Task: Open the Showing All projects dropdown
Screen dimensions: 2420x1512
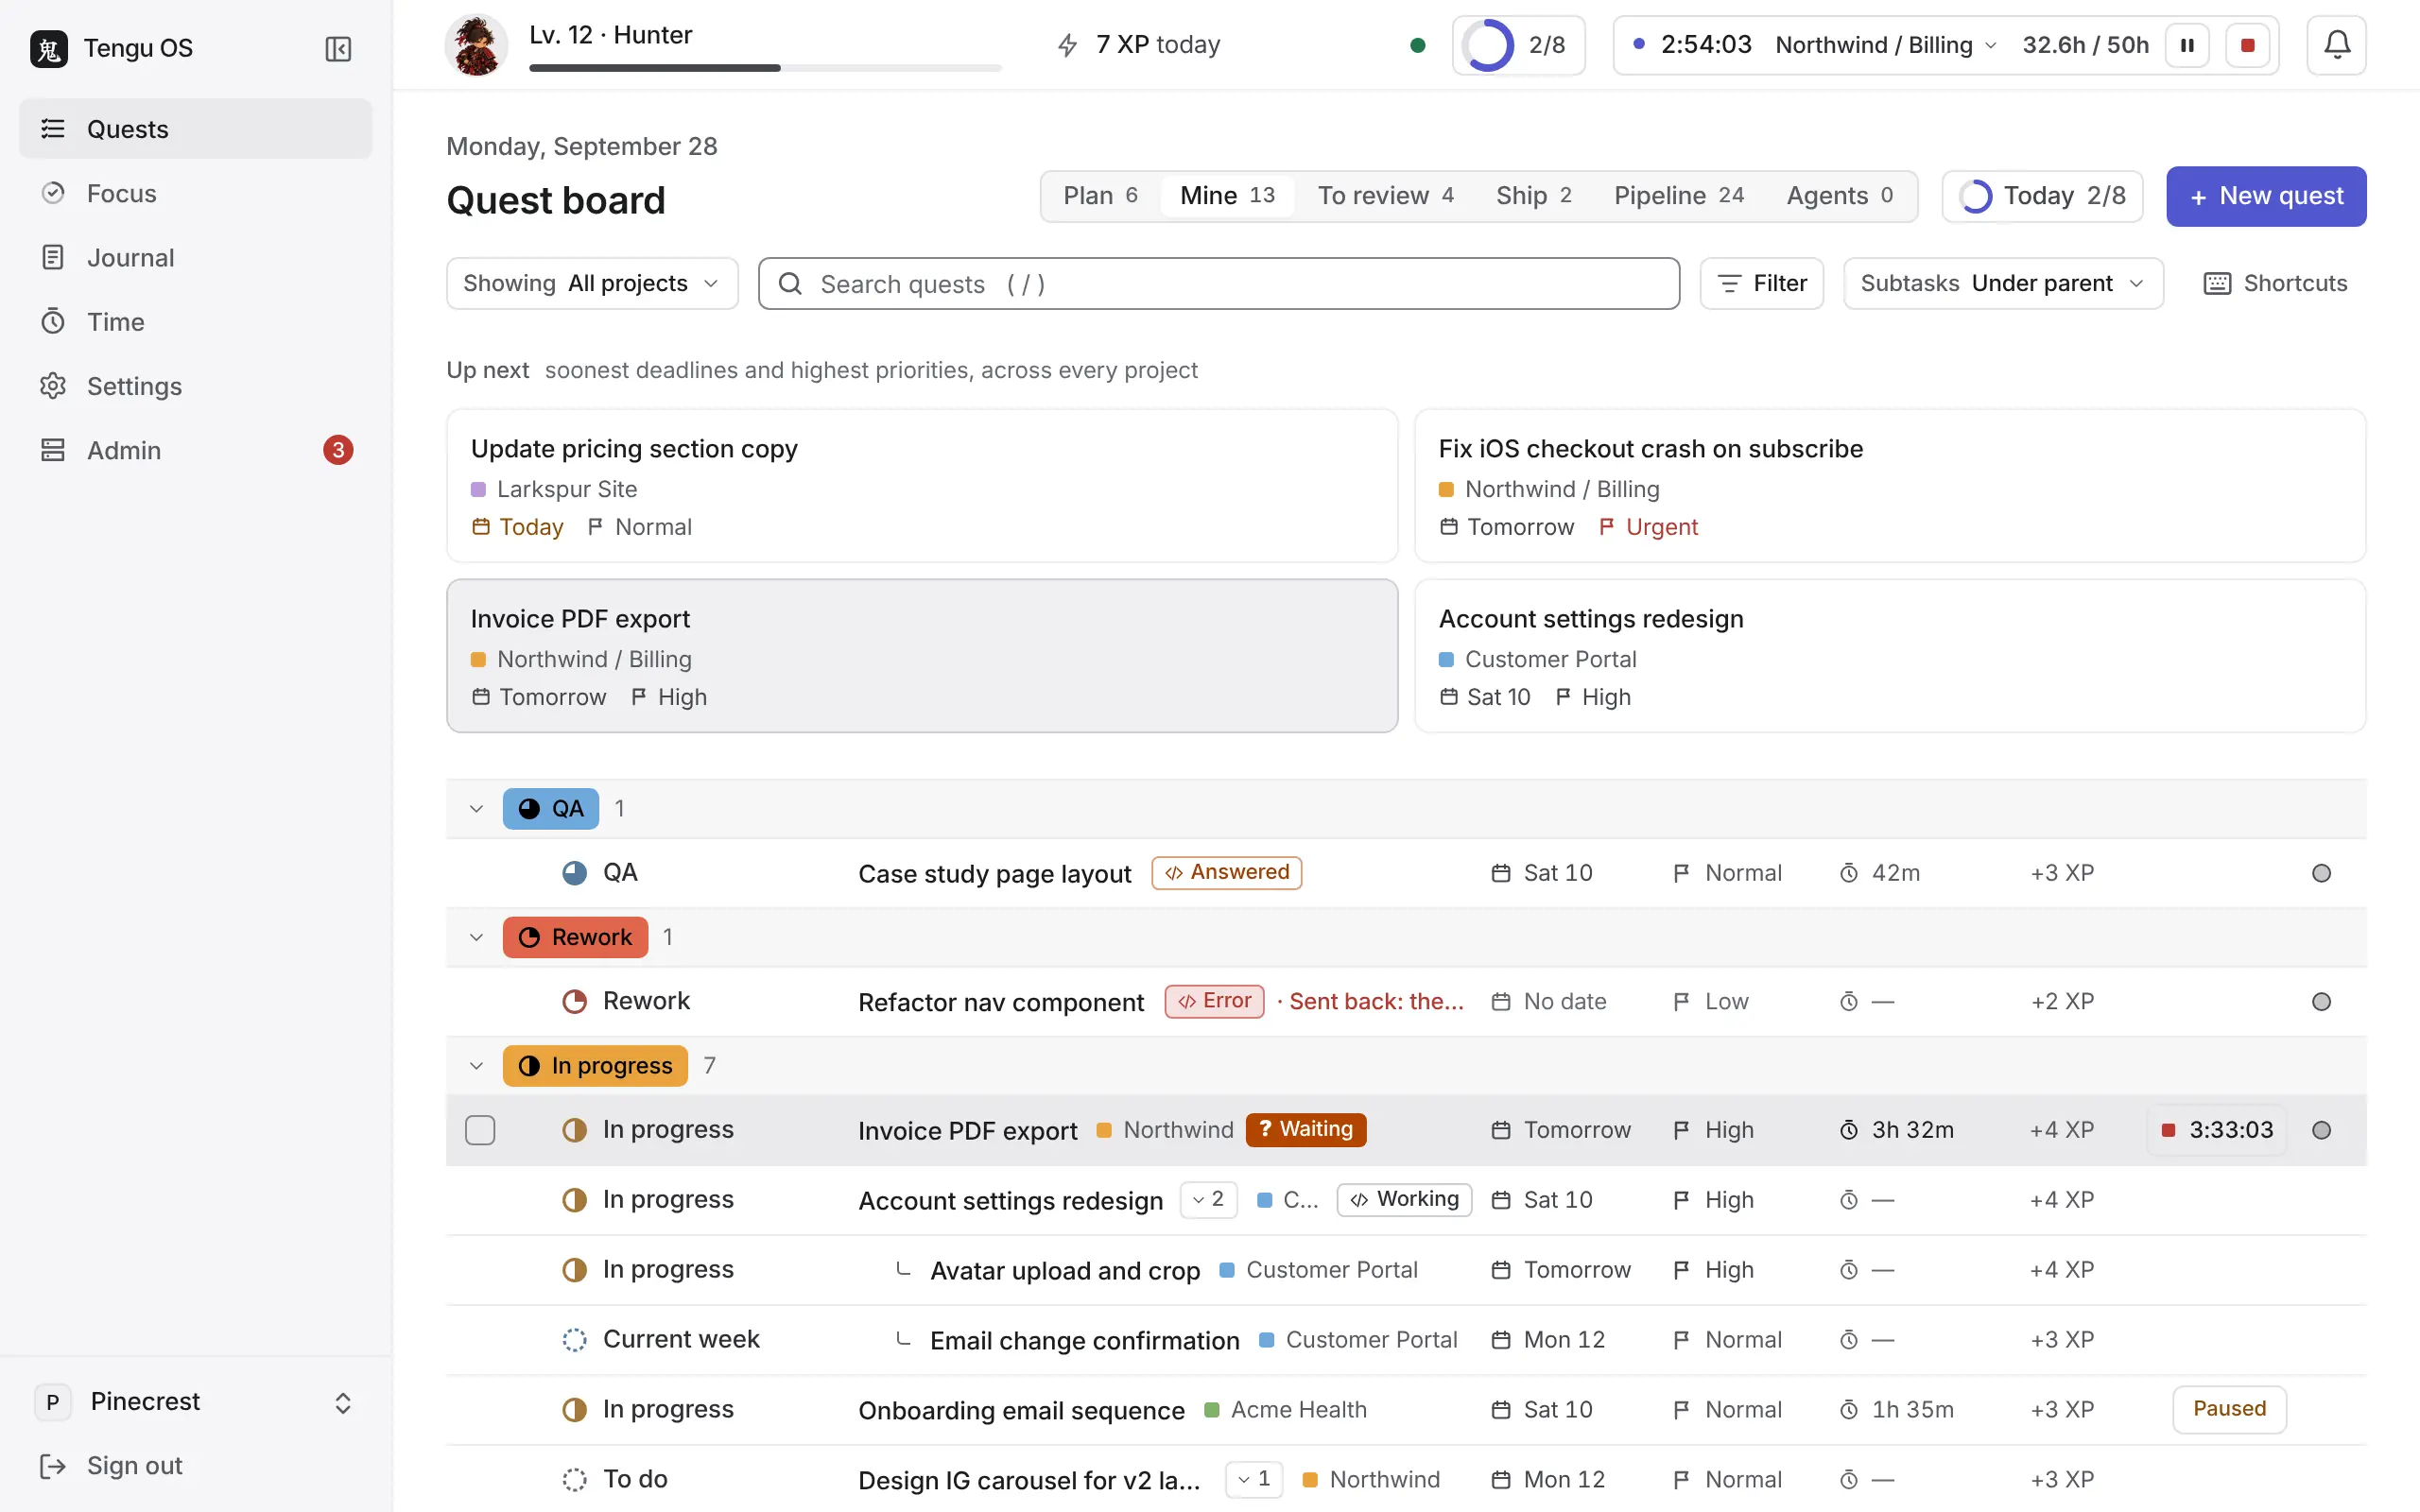Action: 592,283
